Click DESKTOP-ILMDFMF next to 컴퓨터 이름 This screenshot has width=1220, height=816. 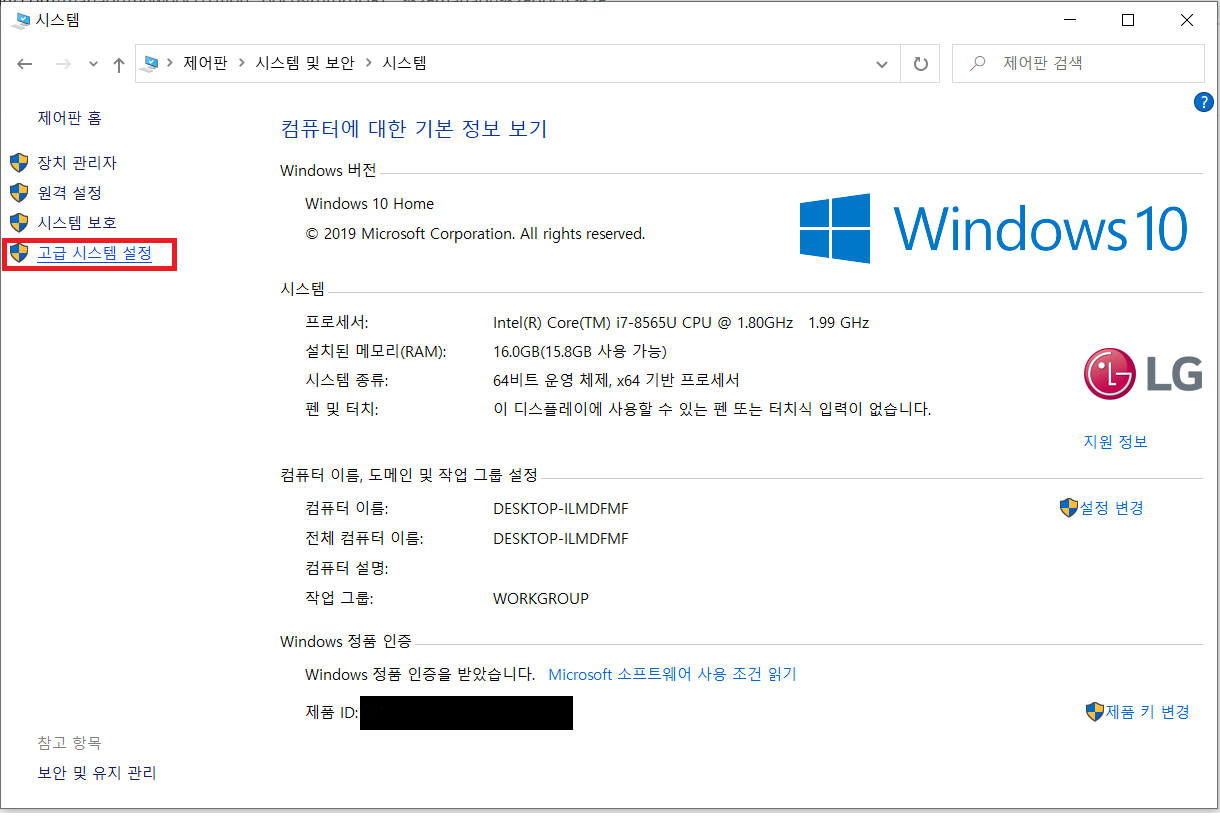[561, 508]
